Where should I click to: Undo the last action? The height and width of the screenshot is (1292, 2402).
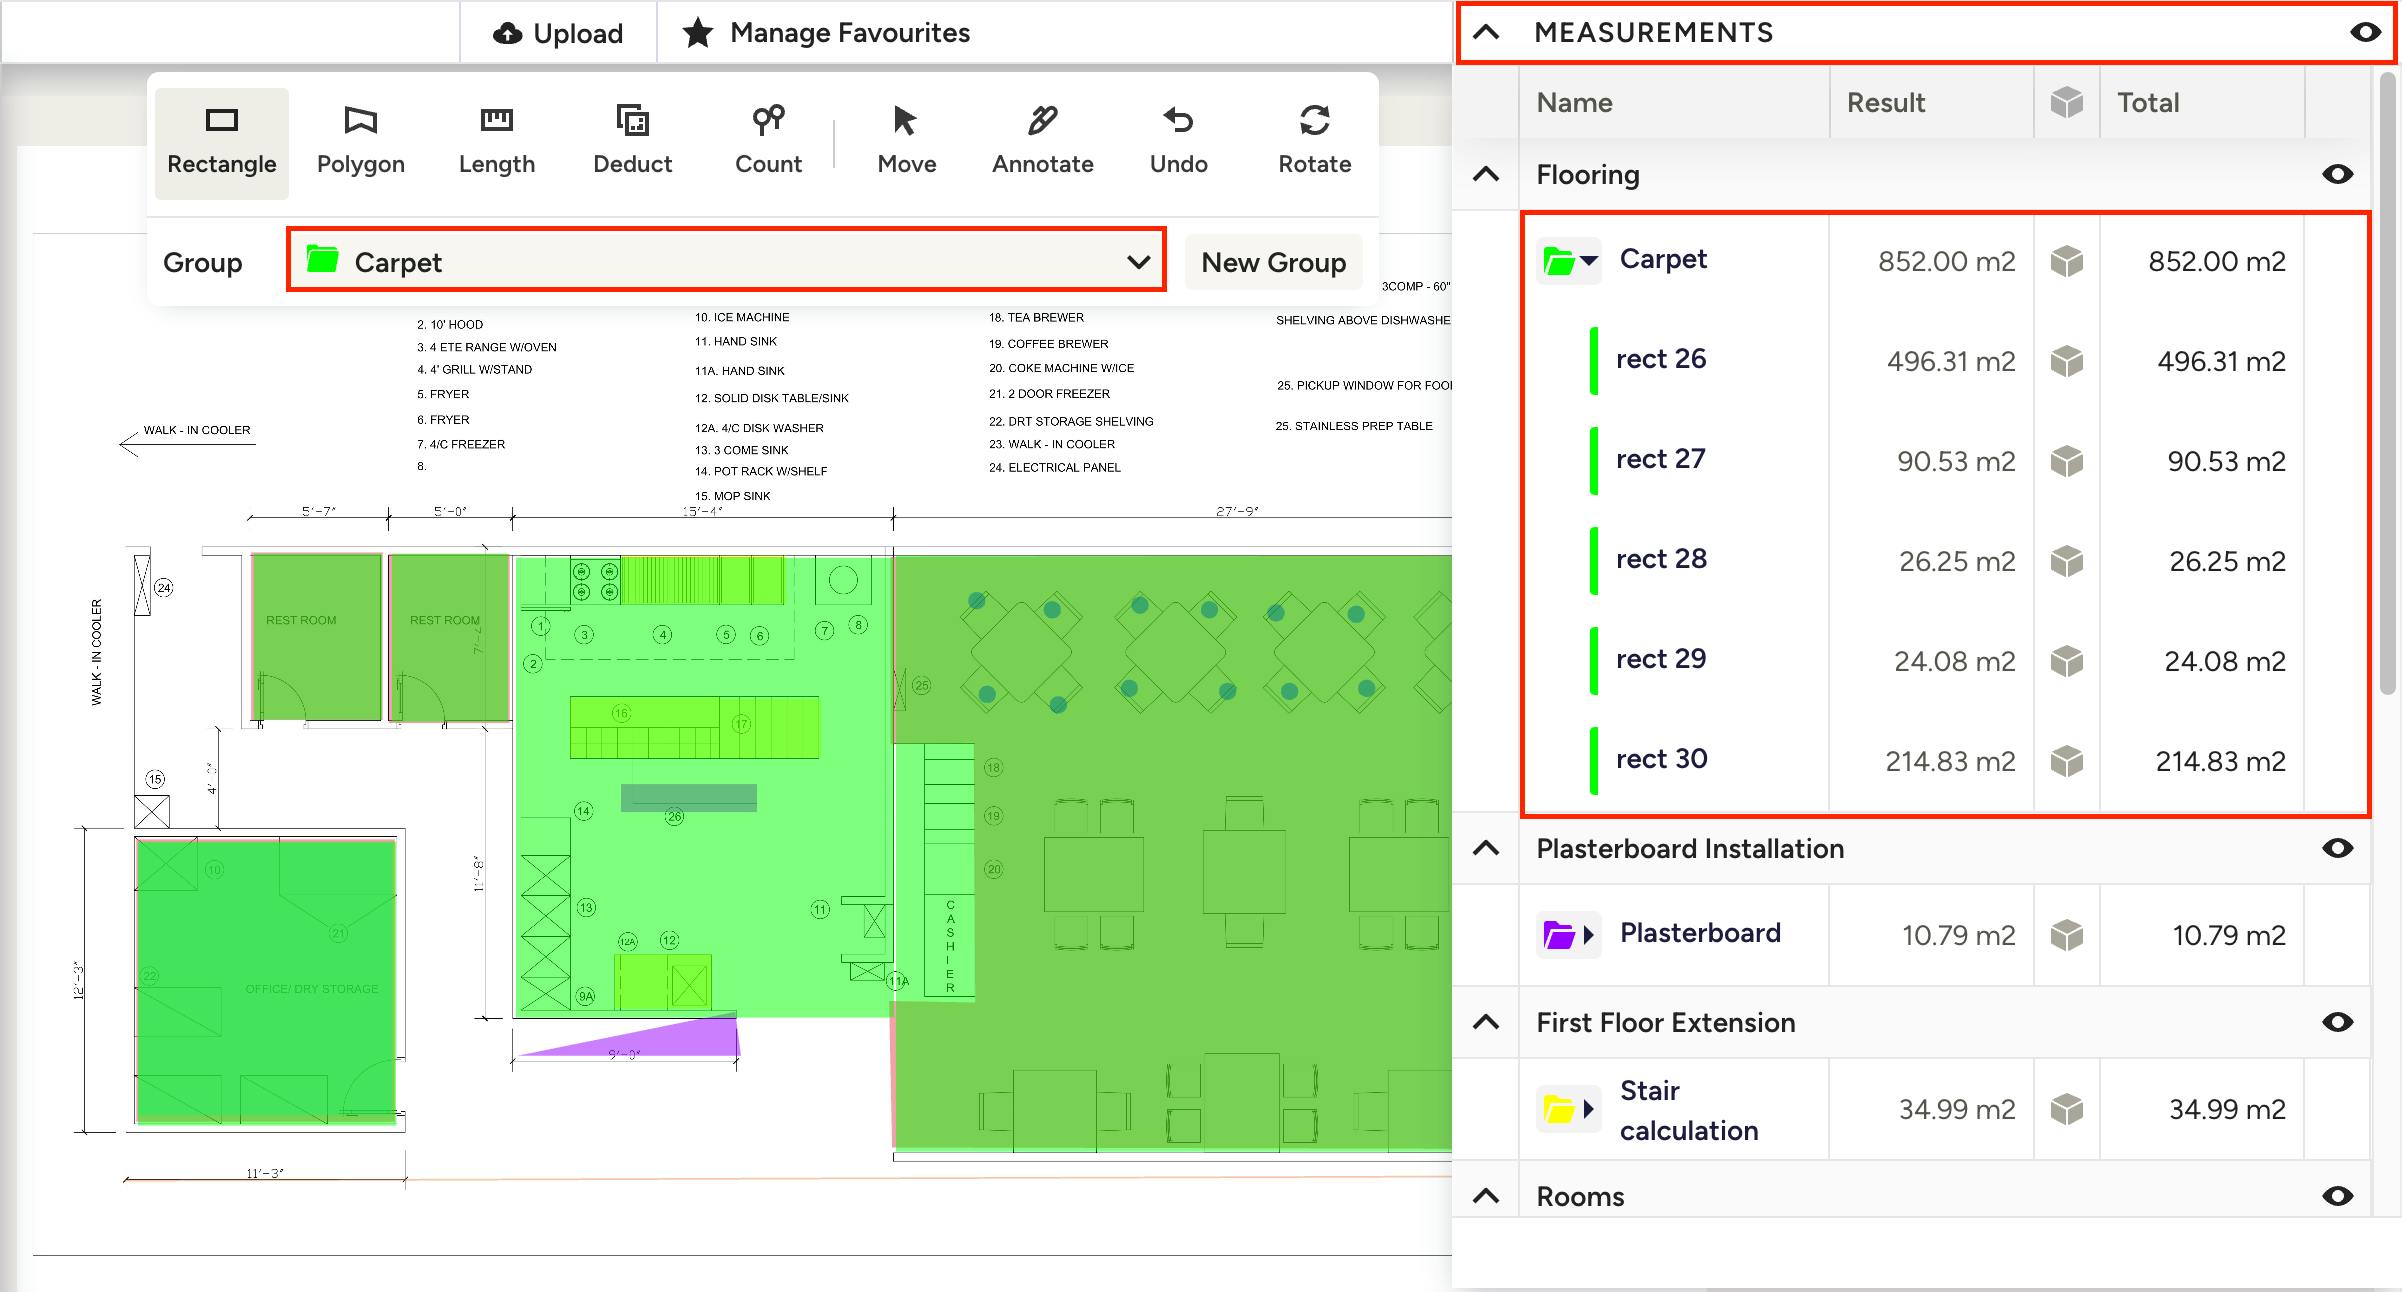[x=1178, y=142]
